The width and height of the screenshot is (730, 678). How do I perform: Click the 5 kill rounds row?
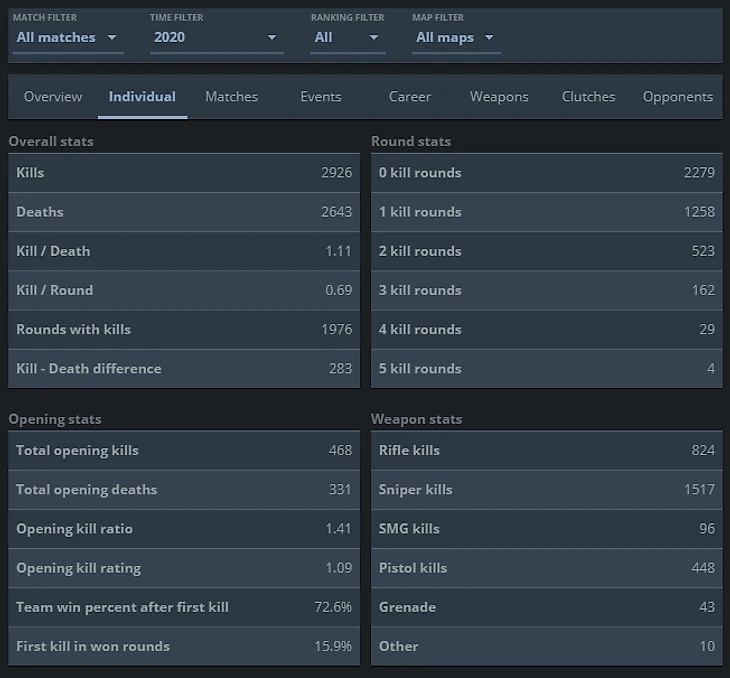coord(546,369)
